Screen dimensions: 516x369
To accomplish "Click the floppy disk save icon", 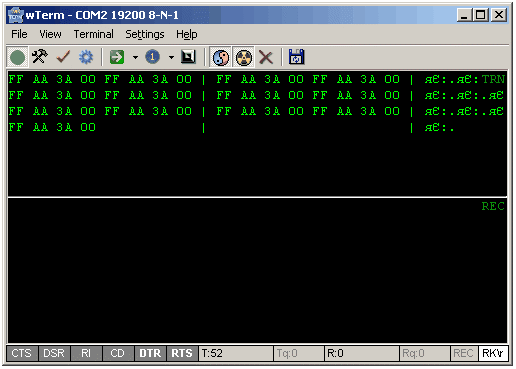I will 296,57.
